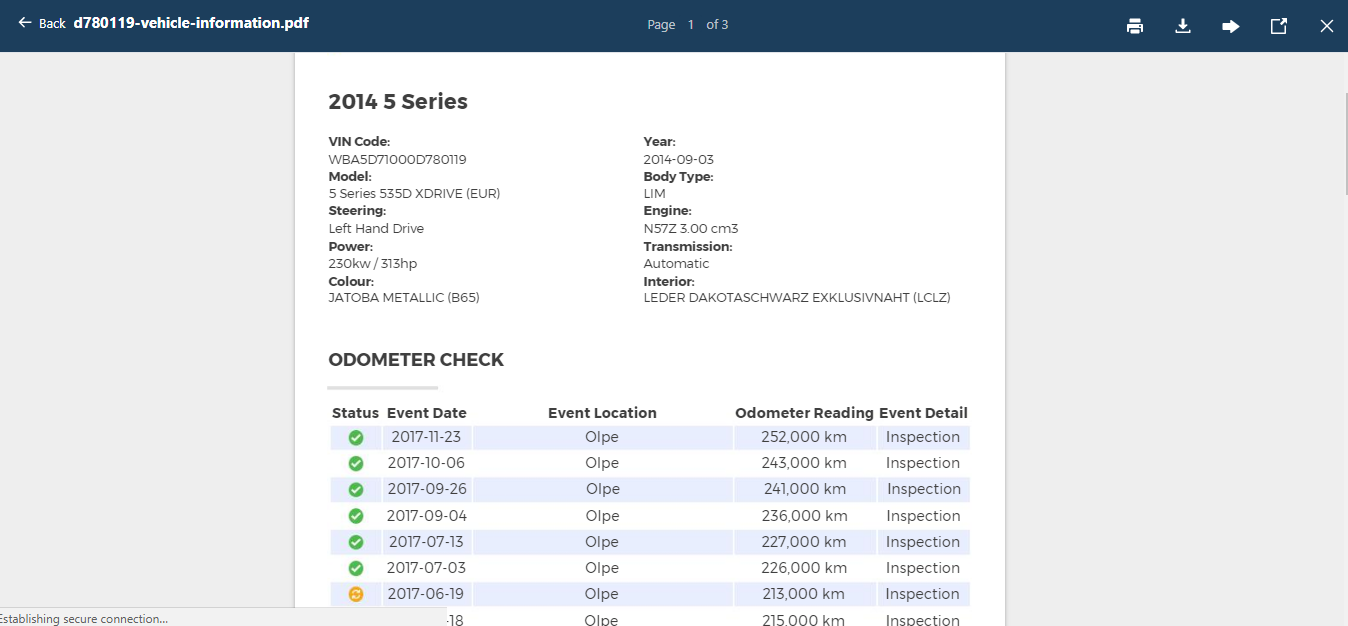Select the 241,000 km odometer reading
Screen dimensions: 1348x626
[x=804, y=489]
